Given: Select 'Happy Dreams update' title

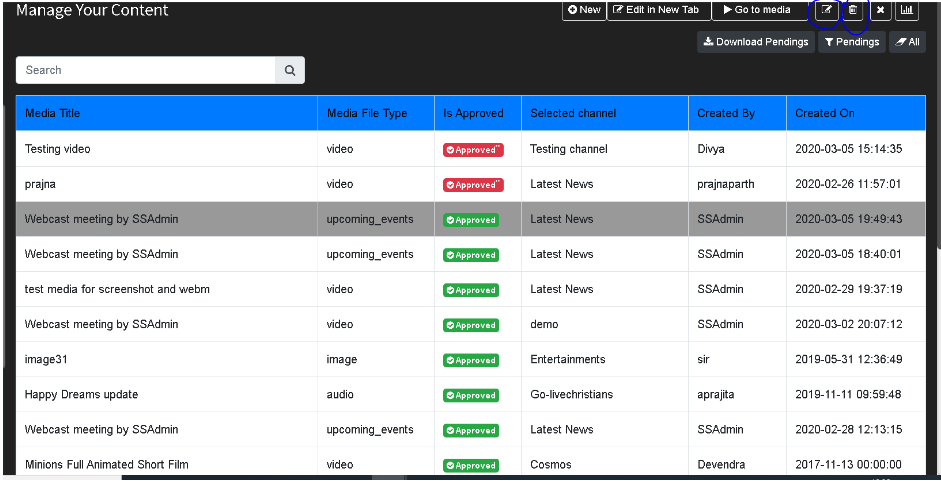Looking at the screenshot, I should tap(81, 395).
